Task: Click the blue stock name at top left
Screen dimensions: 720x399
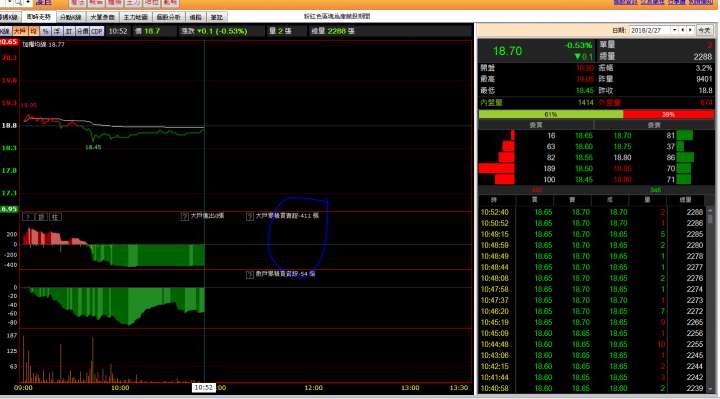Action: (43, 2)
